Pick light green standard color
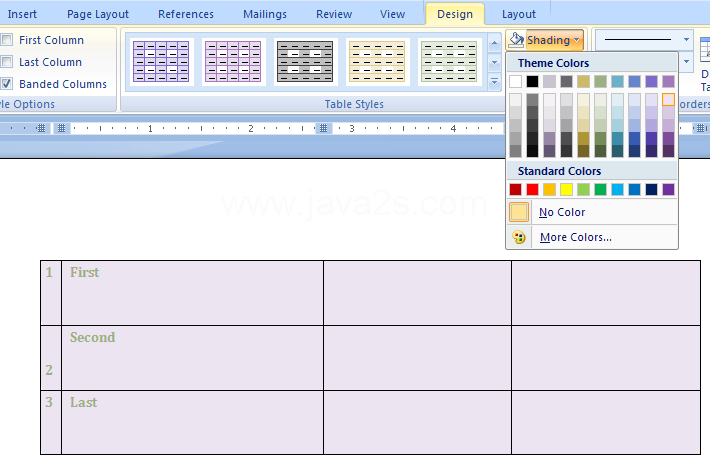This screenshot has height=466, width=710. tap(583, 189)
